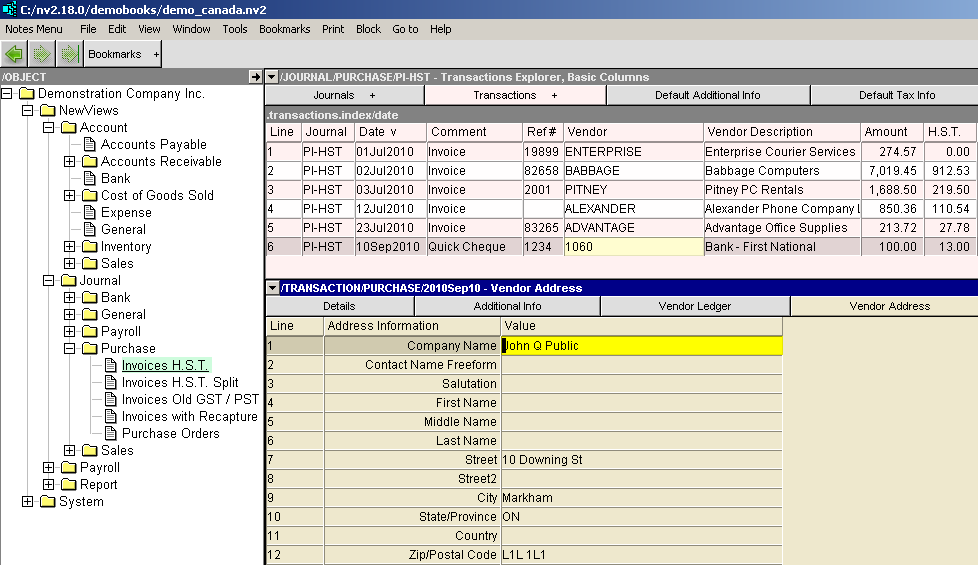Click the green back arrow button
Screen dimensions: 978x565
click(14, 54)
